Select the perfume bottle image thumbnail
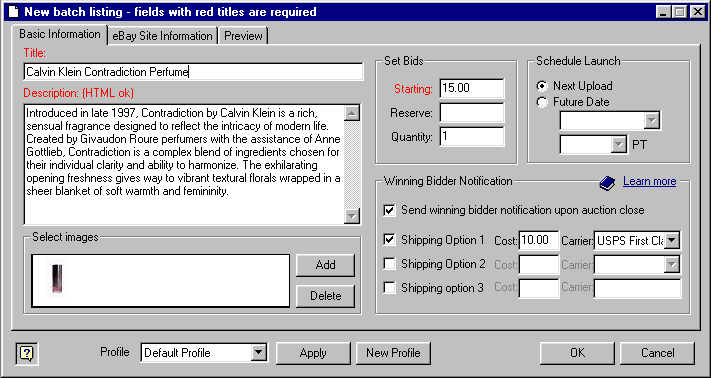Viewport: 711px width, 378px height. tap(57, 278)
